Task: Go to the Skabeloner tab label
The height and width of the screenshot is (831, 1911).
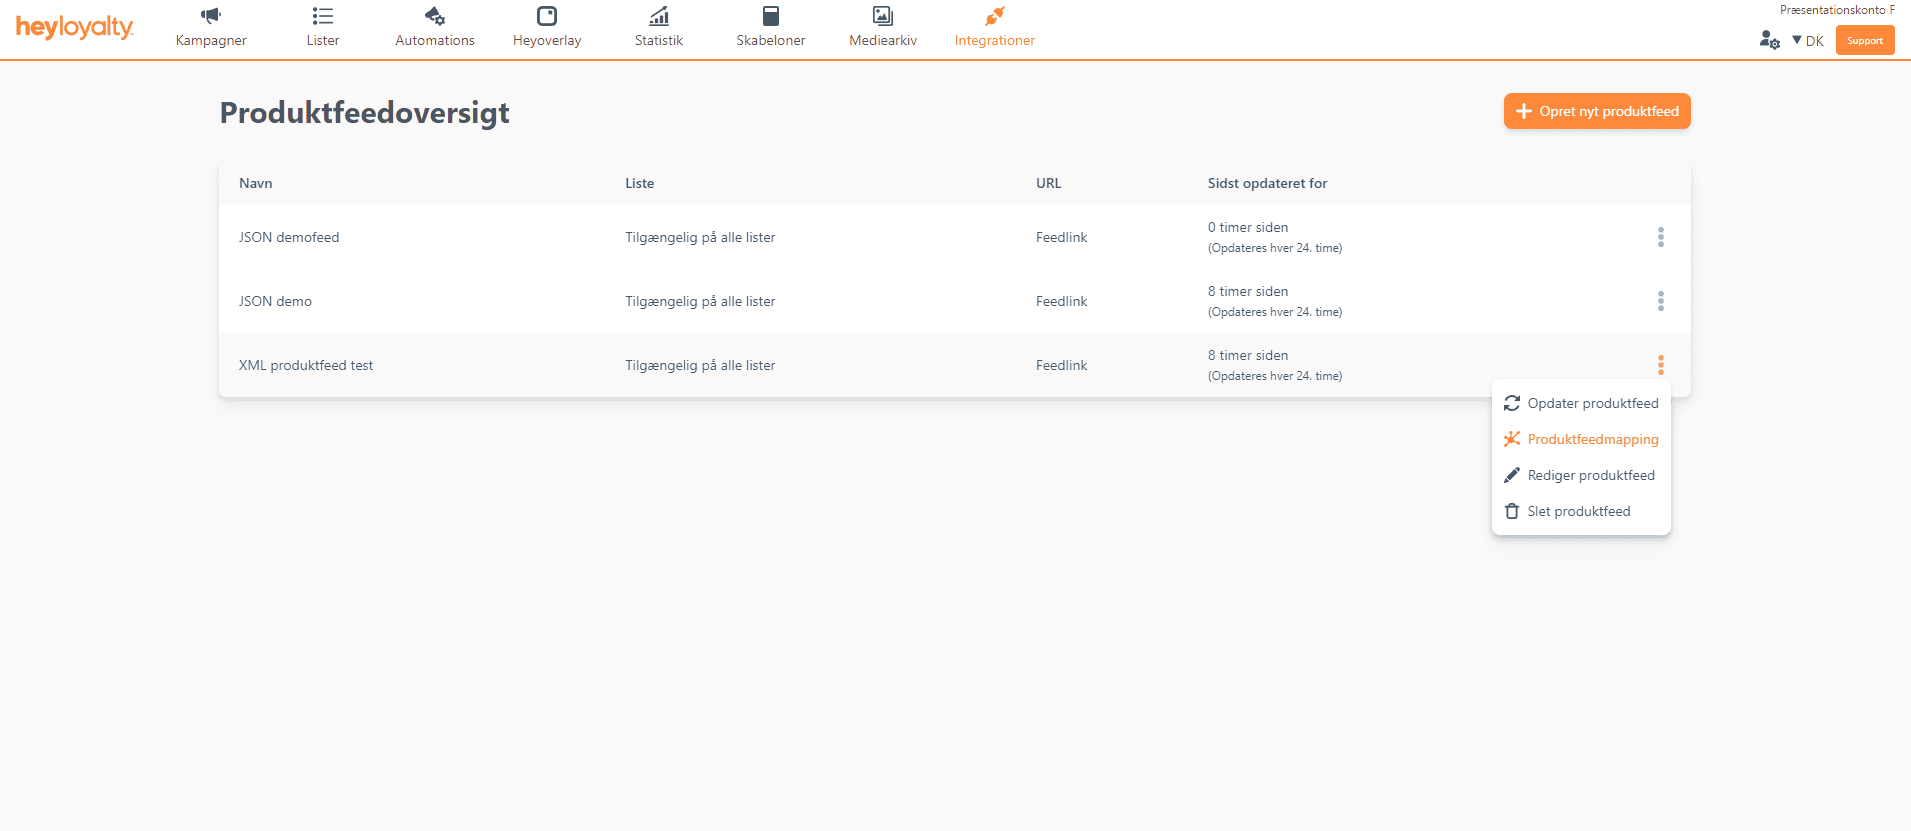Action: point(771,41)
